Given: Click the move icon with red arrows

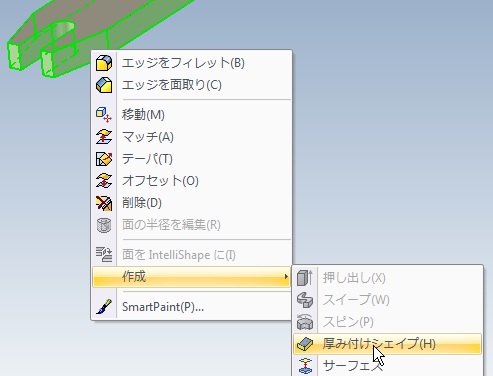Looking at the screenshot, I should point(104,115).
